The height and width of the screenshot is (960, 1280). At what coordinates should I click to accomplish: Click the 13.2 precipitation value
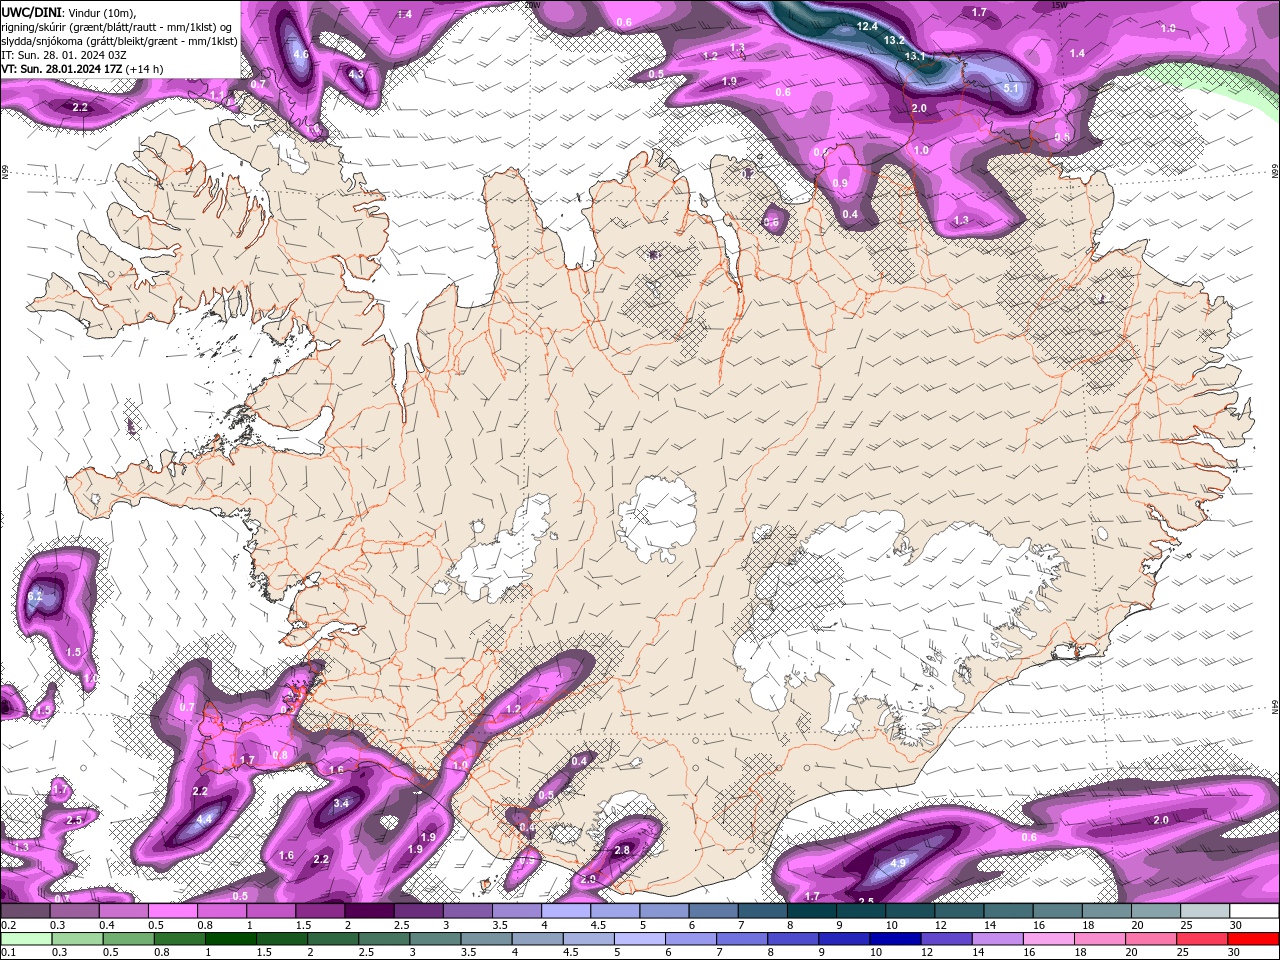point(894,40)
